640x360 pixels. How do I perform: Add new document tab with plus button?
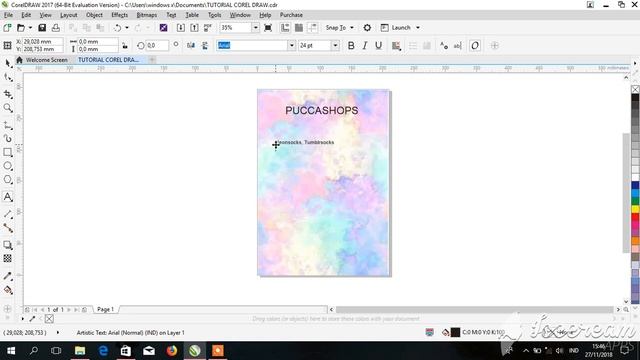point(152,60)
